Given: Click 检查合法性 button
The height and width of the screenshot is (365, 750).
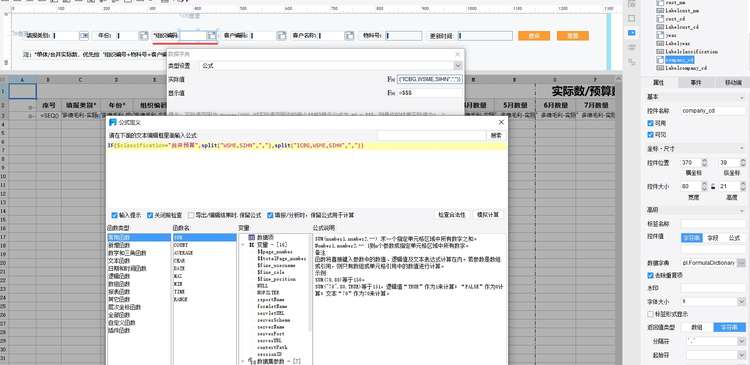Looking at the screenshot, I should click(452, 215).
